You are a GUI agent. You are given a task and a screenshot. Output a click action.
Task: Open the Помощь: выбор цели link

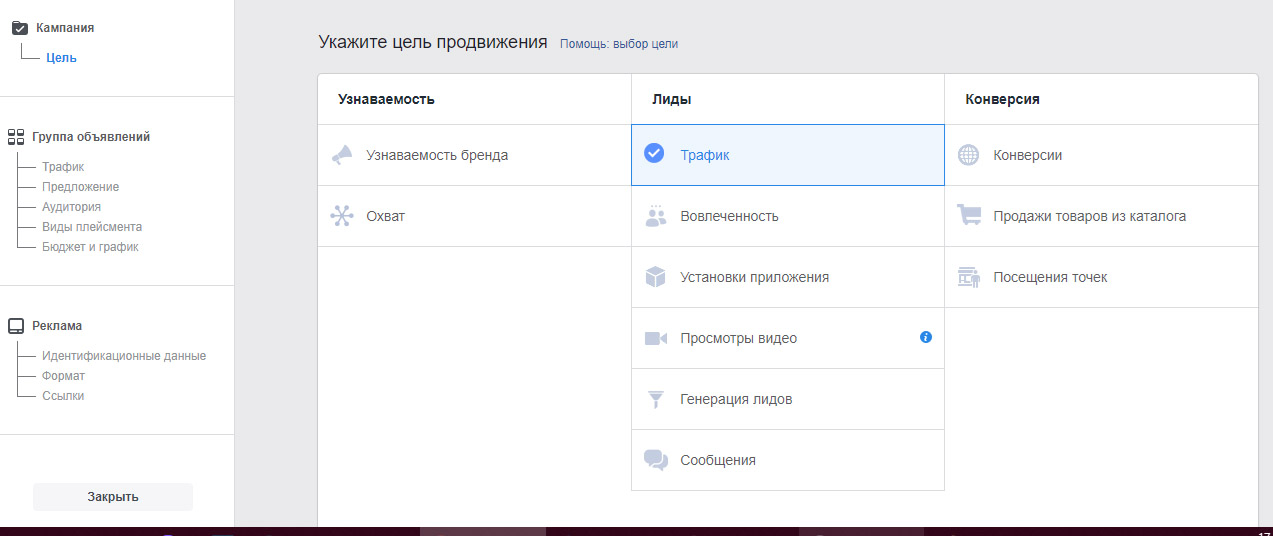pyautogui.click(x=625, y=44)
